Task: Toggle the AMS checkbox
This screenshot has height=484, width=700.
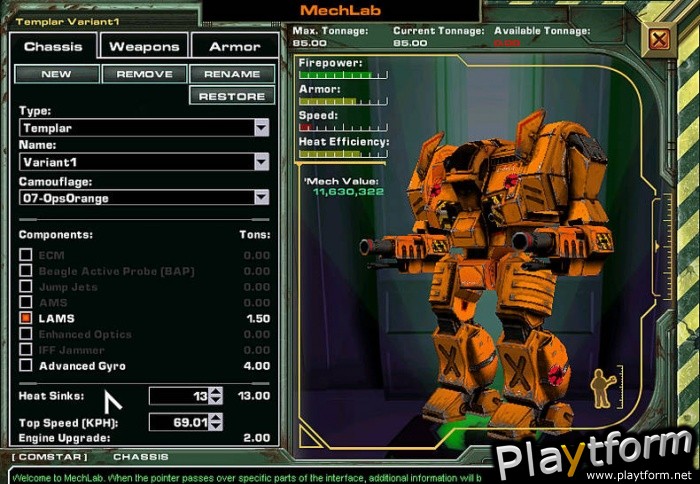Action: point(26,302)
